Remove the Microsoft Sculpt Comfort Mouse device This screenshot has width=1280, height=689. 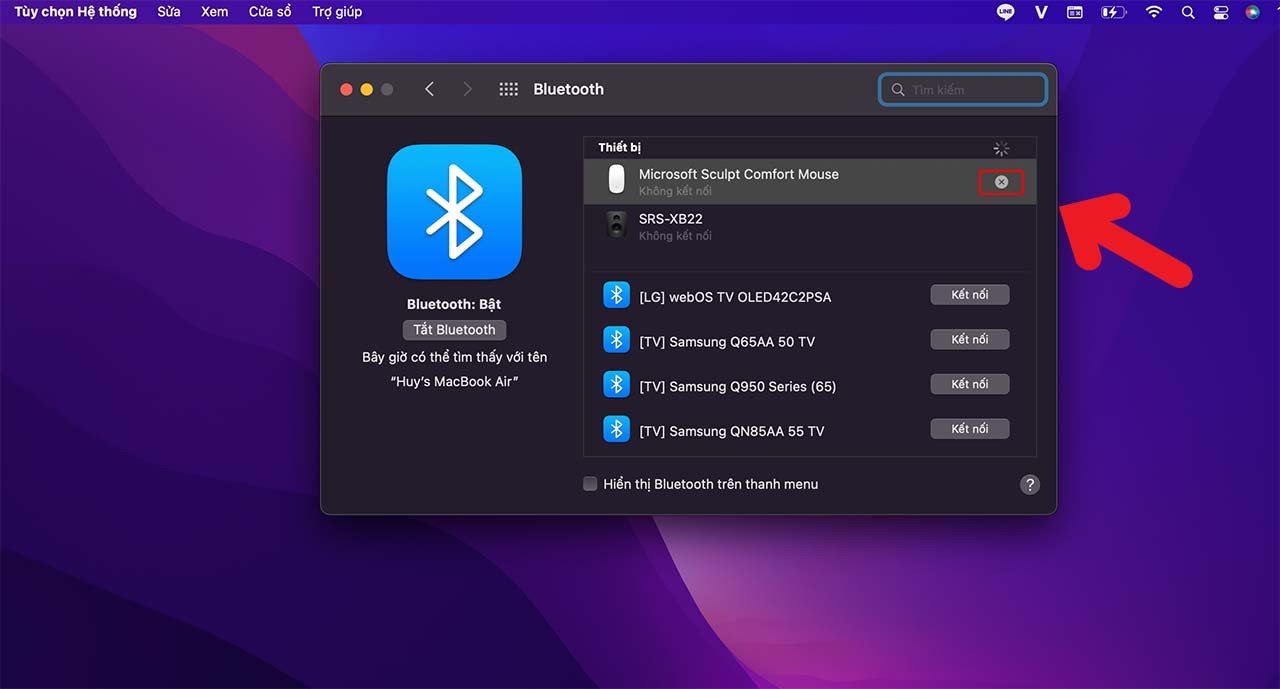1001,181
